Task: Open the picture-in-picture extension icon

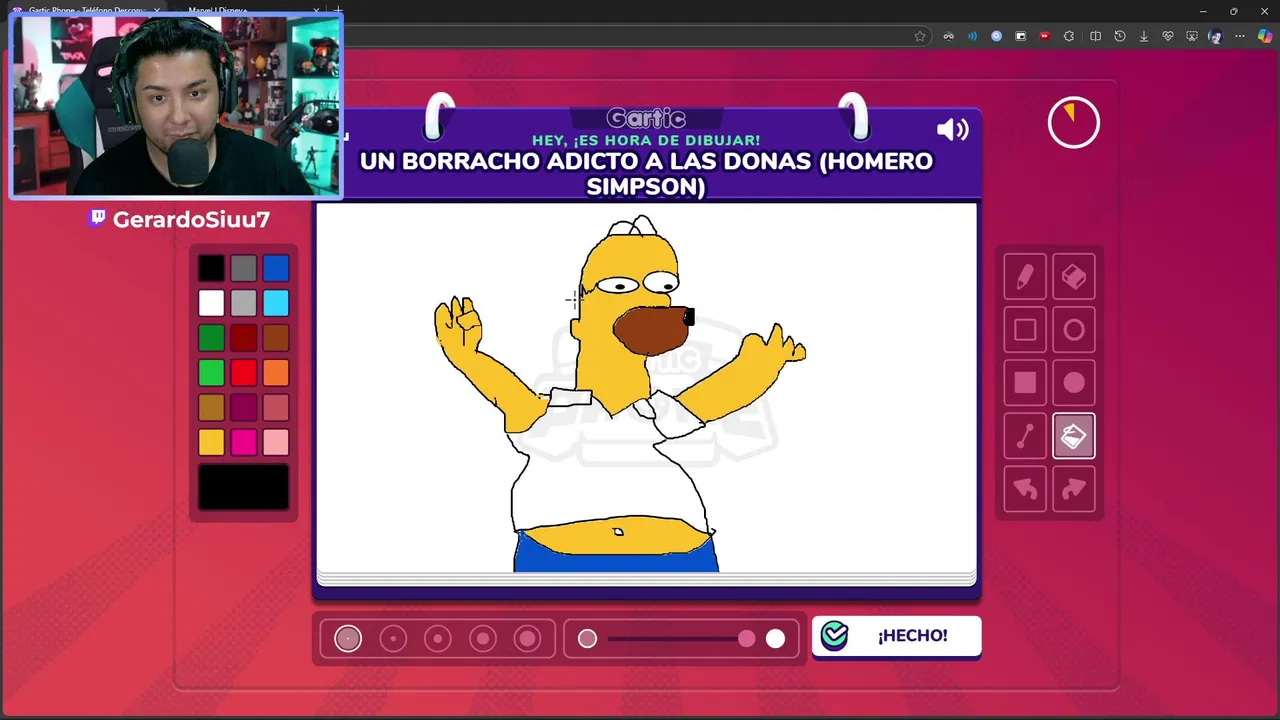Action: pyautogui.click(x=1020, y=36)
